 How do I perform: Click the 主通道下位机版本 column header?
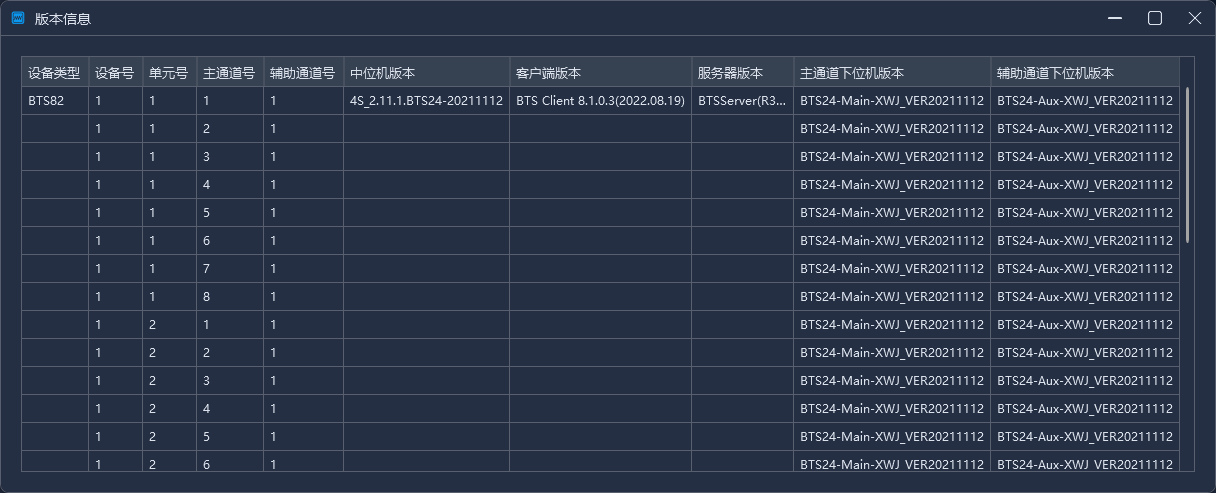coord(892,73)
